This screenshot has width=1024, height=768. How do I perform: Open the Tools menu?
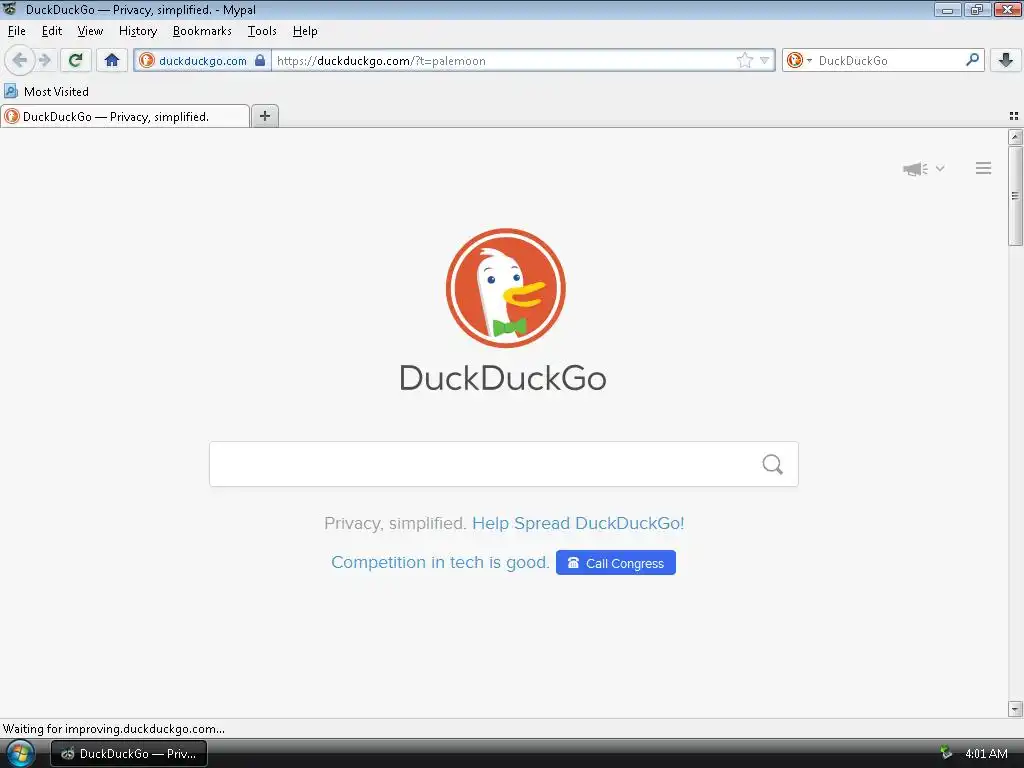[262, 31]
